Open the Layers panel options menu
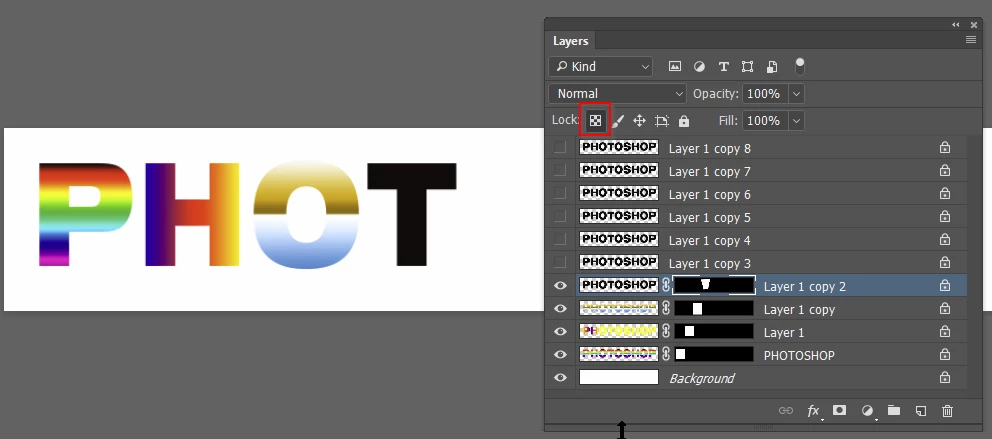The width and height of the screenshot is (992, 439). point(970,40)
